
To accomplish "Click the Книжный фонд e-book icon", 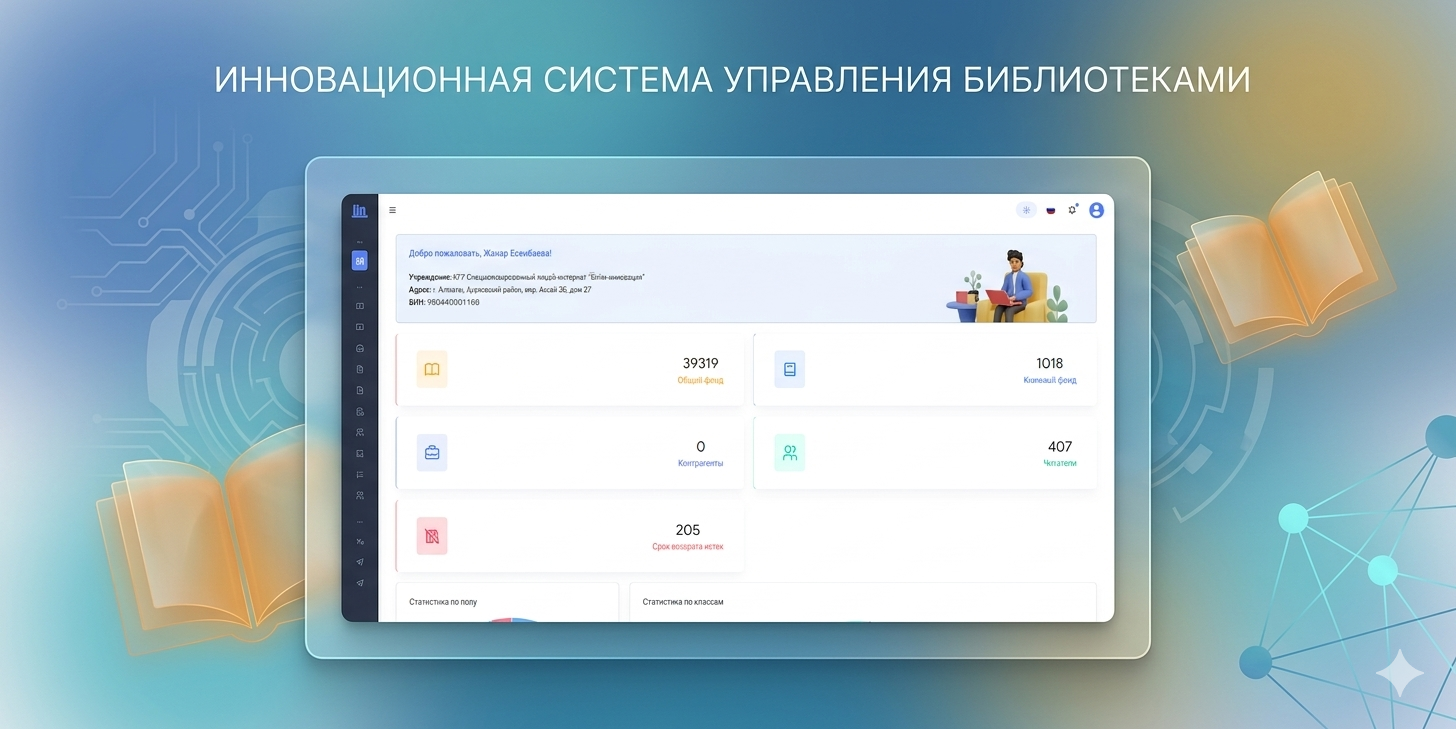I will 789,369.
